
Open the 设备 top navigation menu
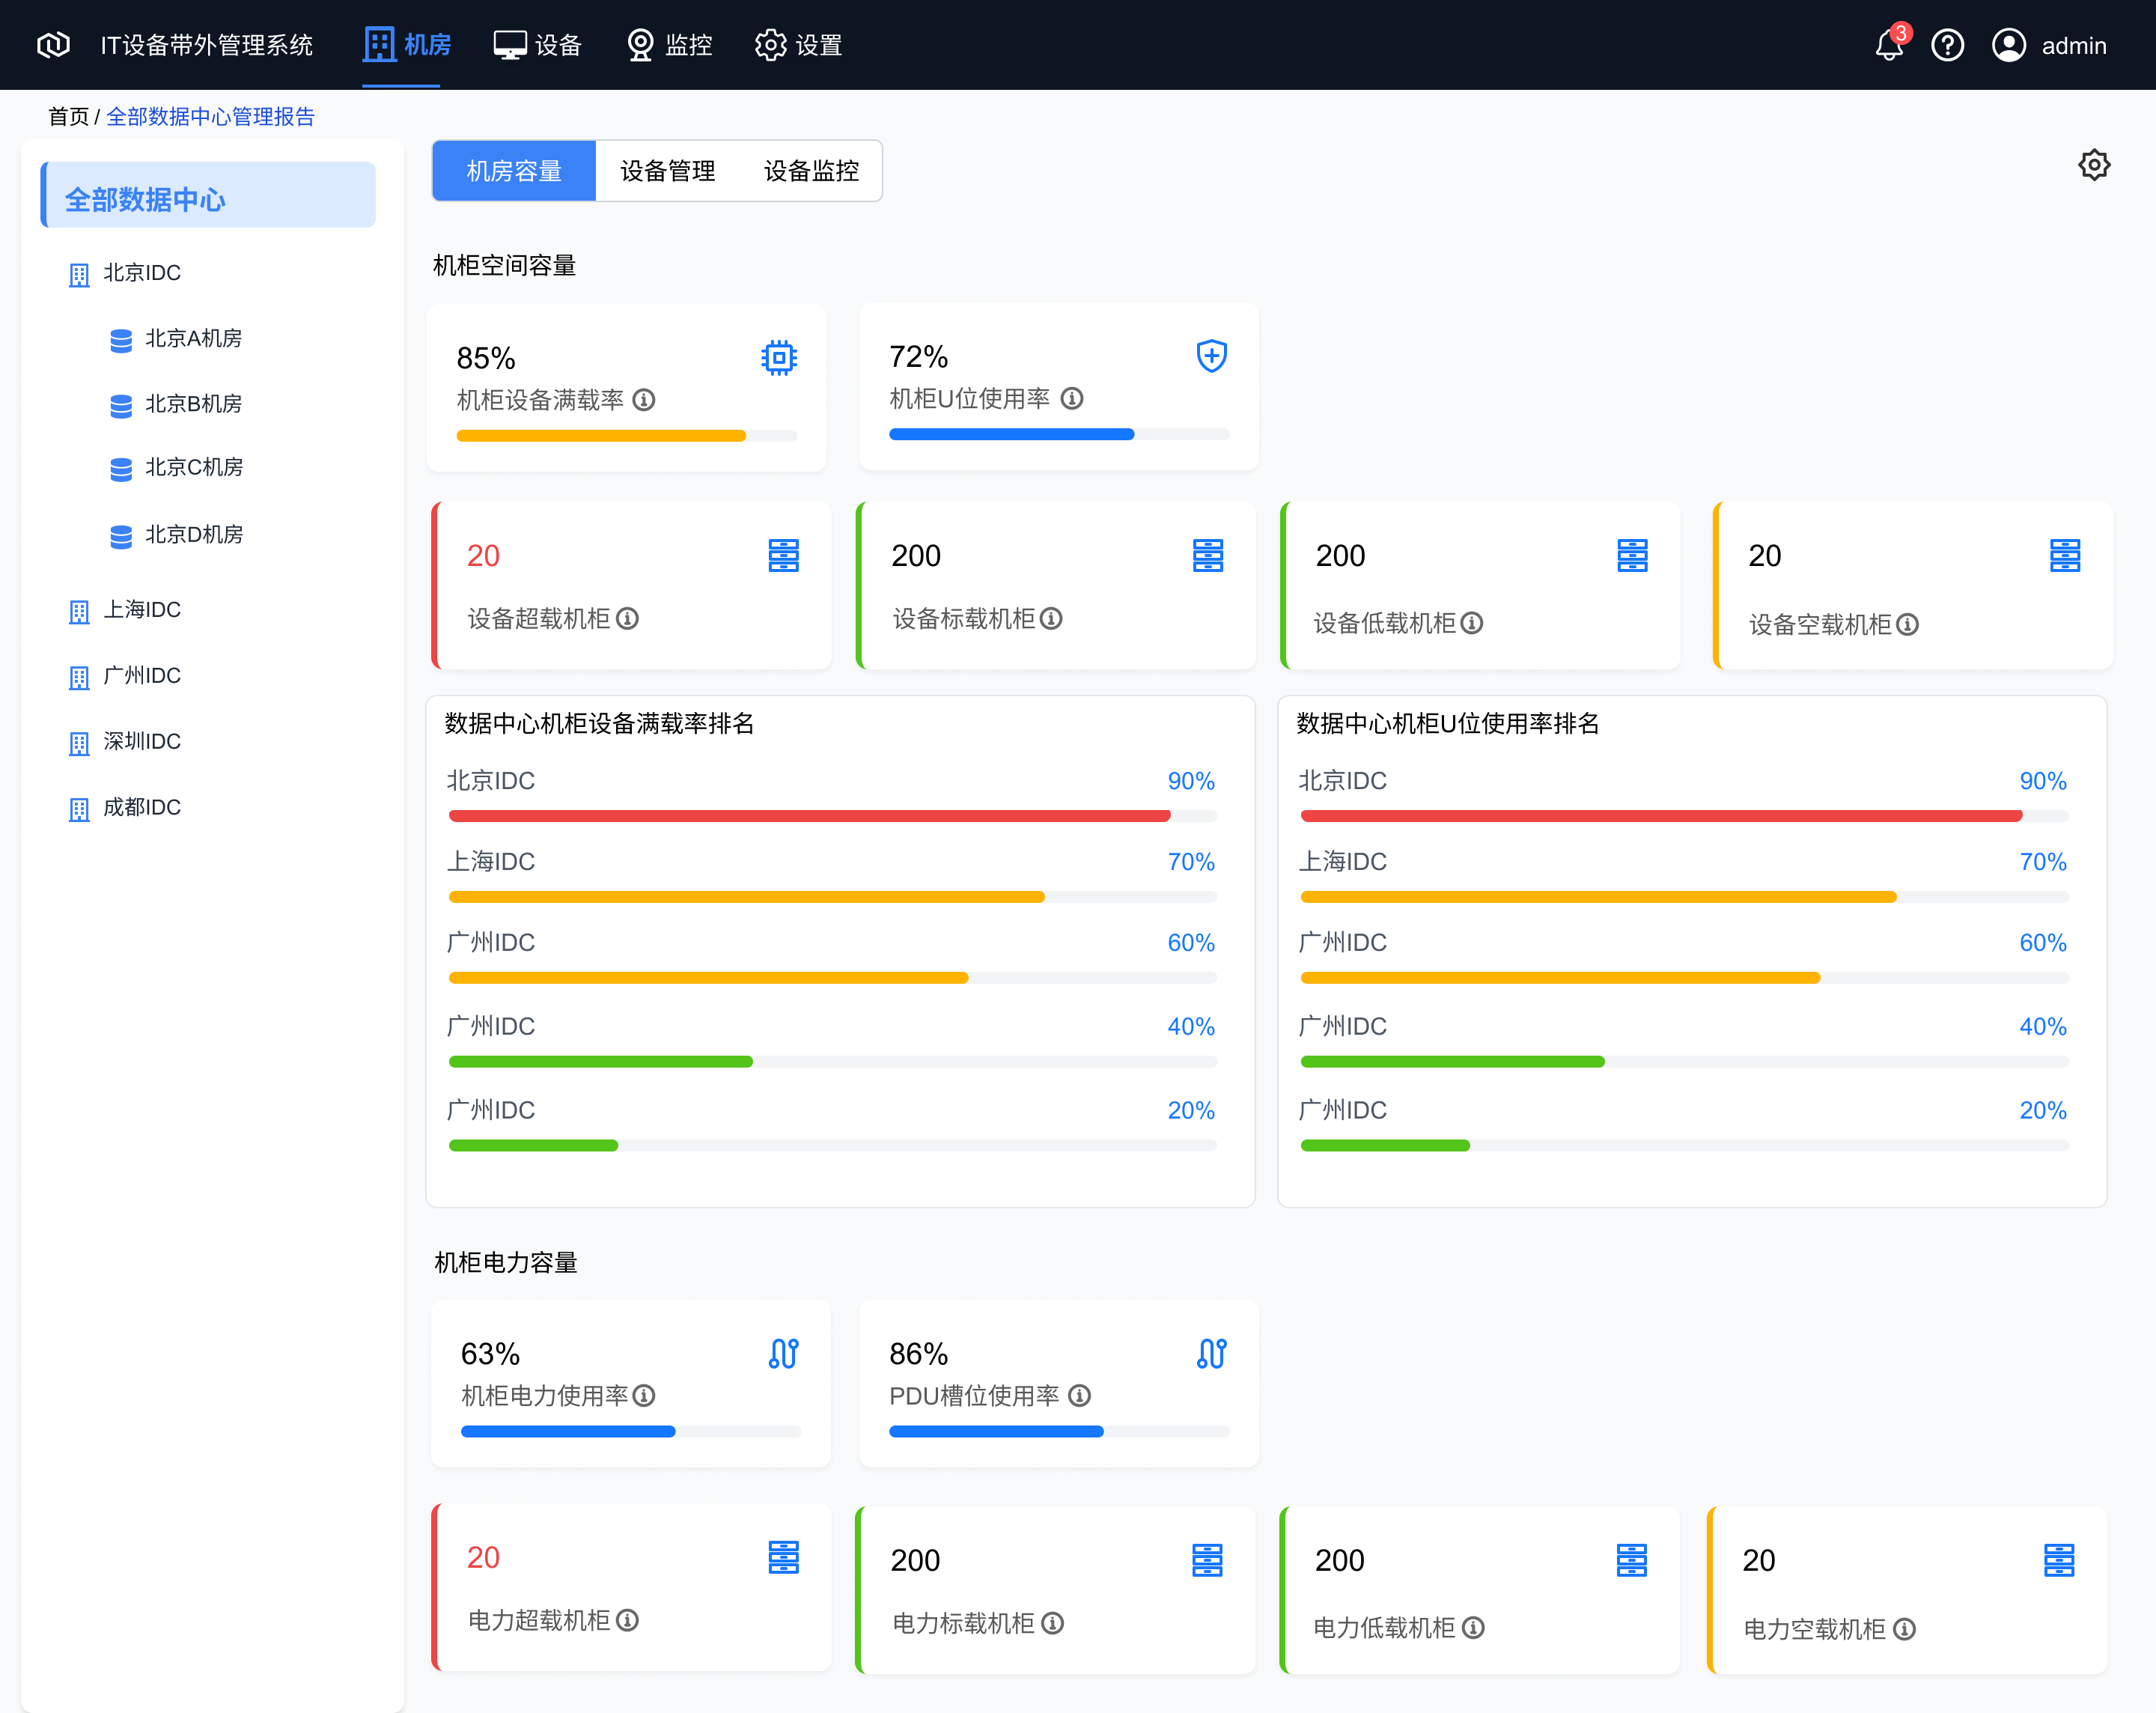point(537,45)
